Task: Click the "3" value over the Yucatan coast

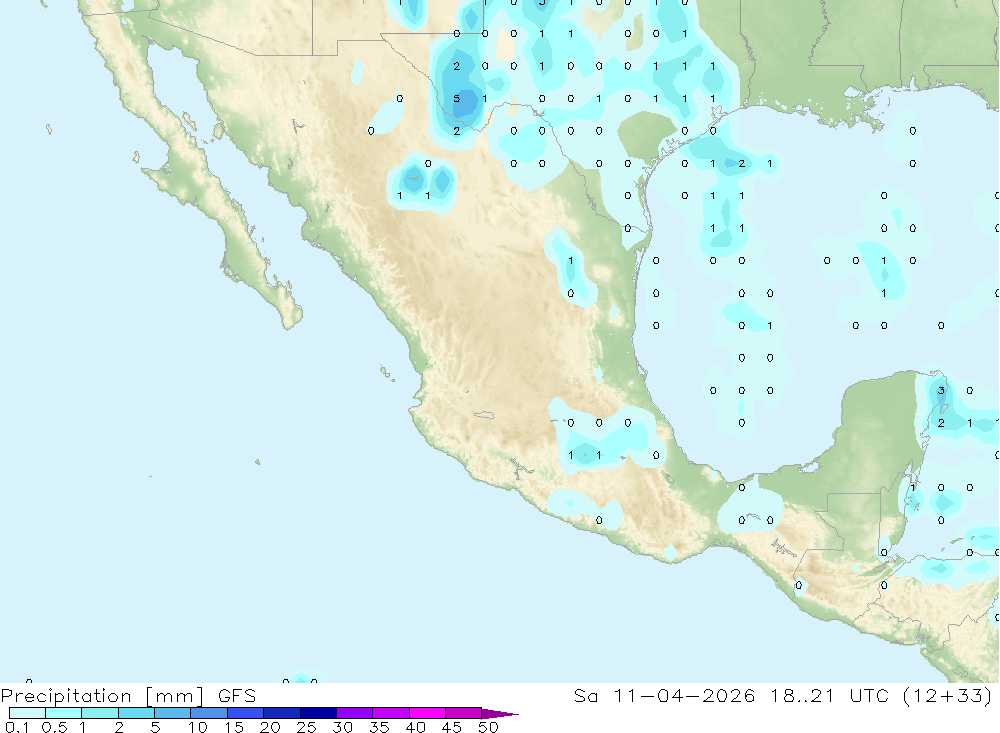Action: coord(941,390)
